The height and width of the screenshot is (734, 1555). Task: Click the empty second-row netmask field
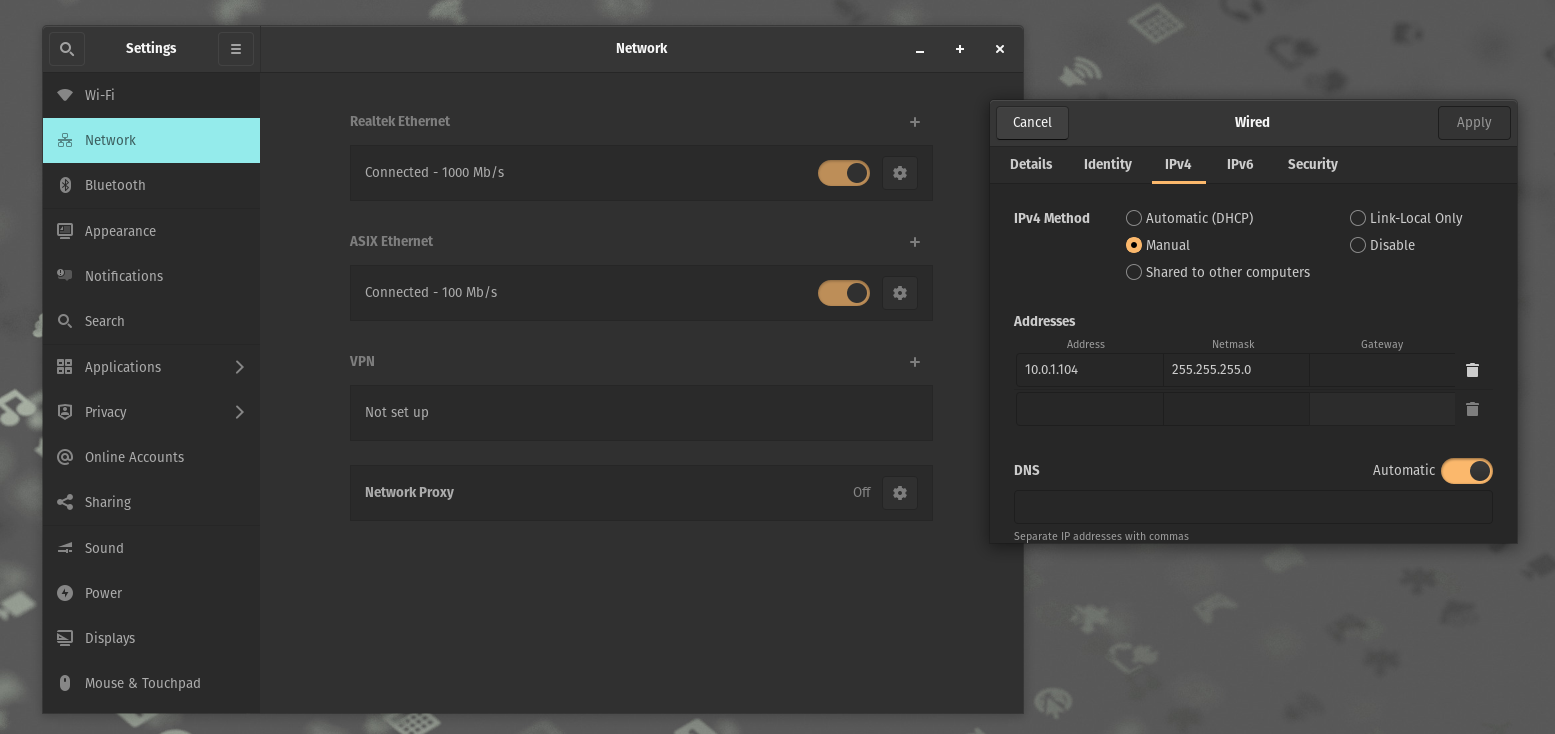[x=1236, y=409]
